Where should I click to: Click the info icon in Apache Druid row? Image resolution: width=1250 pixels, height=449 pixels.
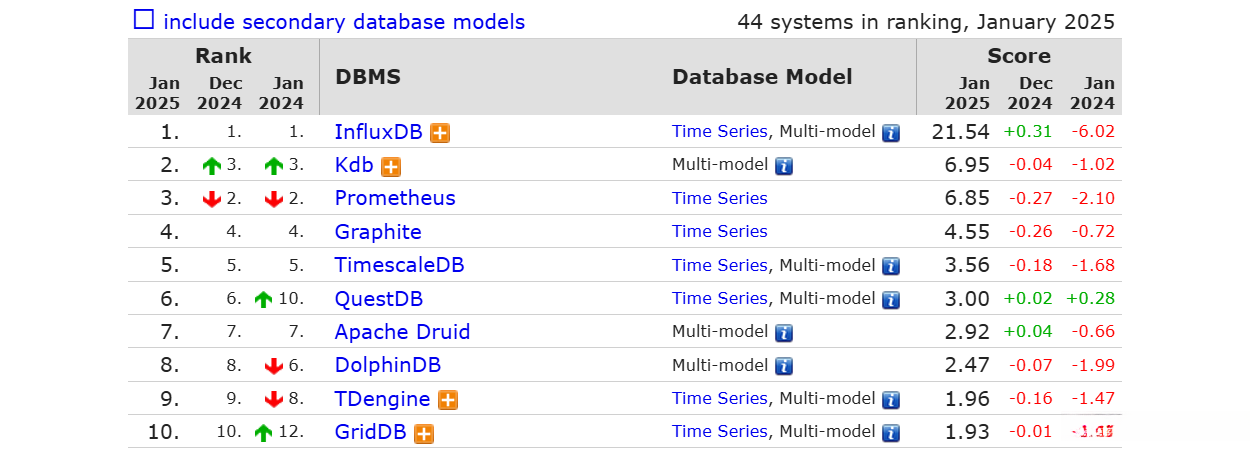pos(784,333)
